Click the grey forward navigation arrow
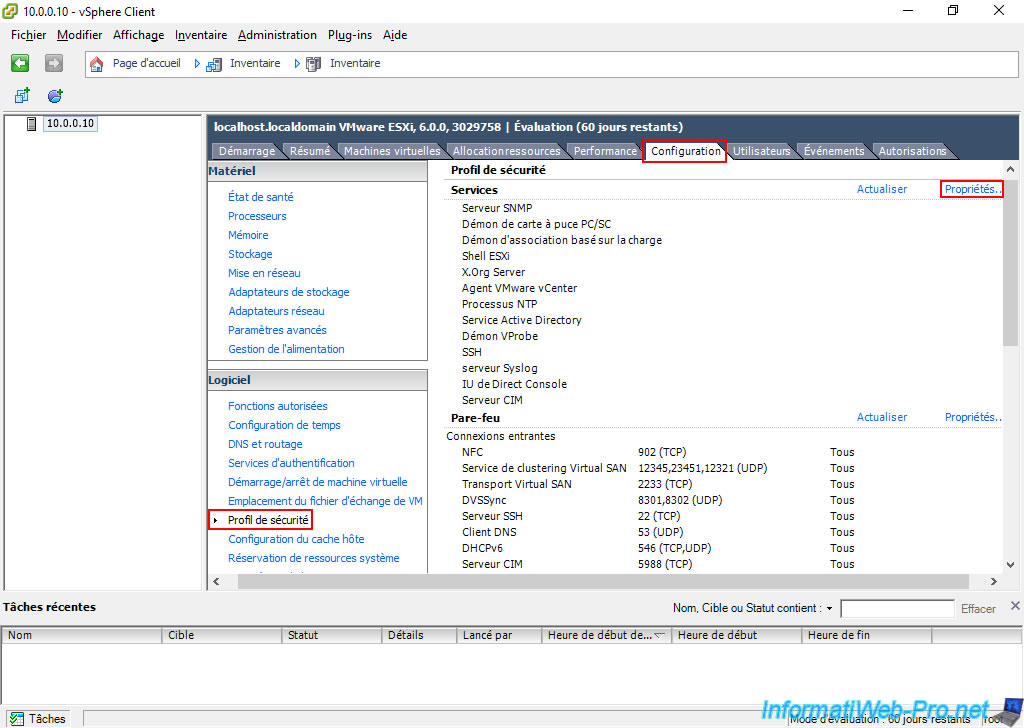Screen dimensions: 1024x728 click(x=54, y=63)
